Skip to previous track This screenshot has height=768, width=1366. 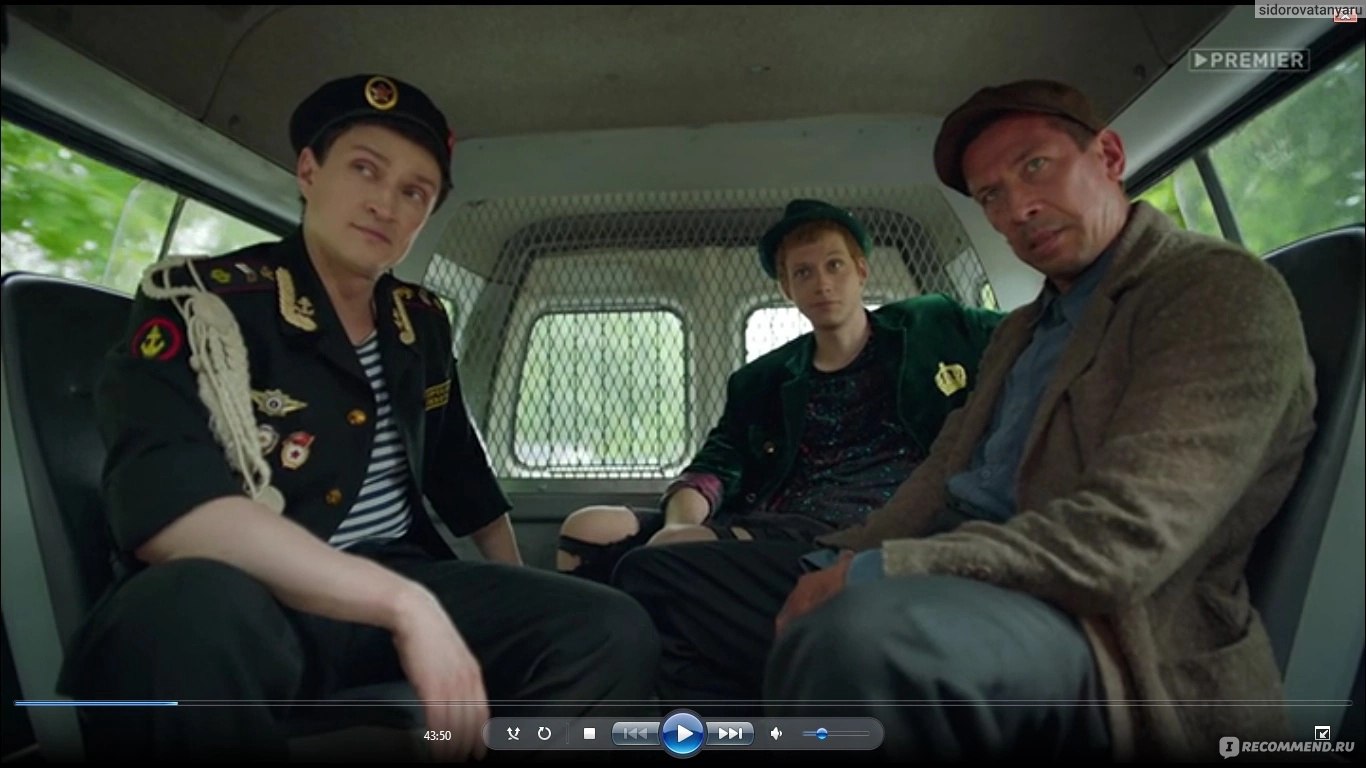coord(635,734)
